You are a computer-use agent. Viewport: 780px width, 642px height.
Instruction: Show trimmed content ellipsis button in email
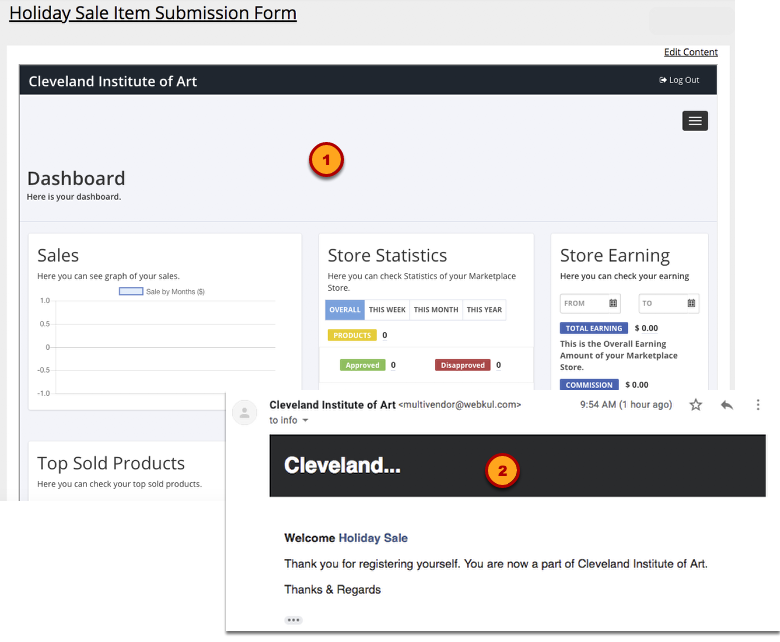click(x=293, y=620)
